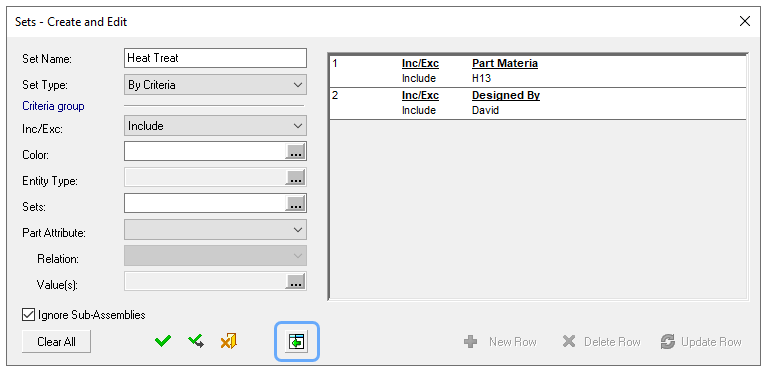The width and height of the screenshot is (767, 372).
Task: Click the Designed By column header
Action: (506, 95)
